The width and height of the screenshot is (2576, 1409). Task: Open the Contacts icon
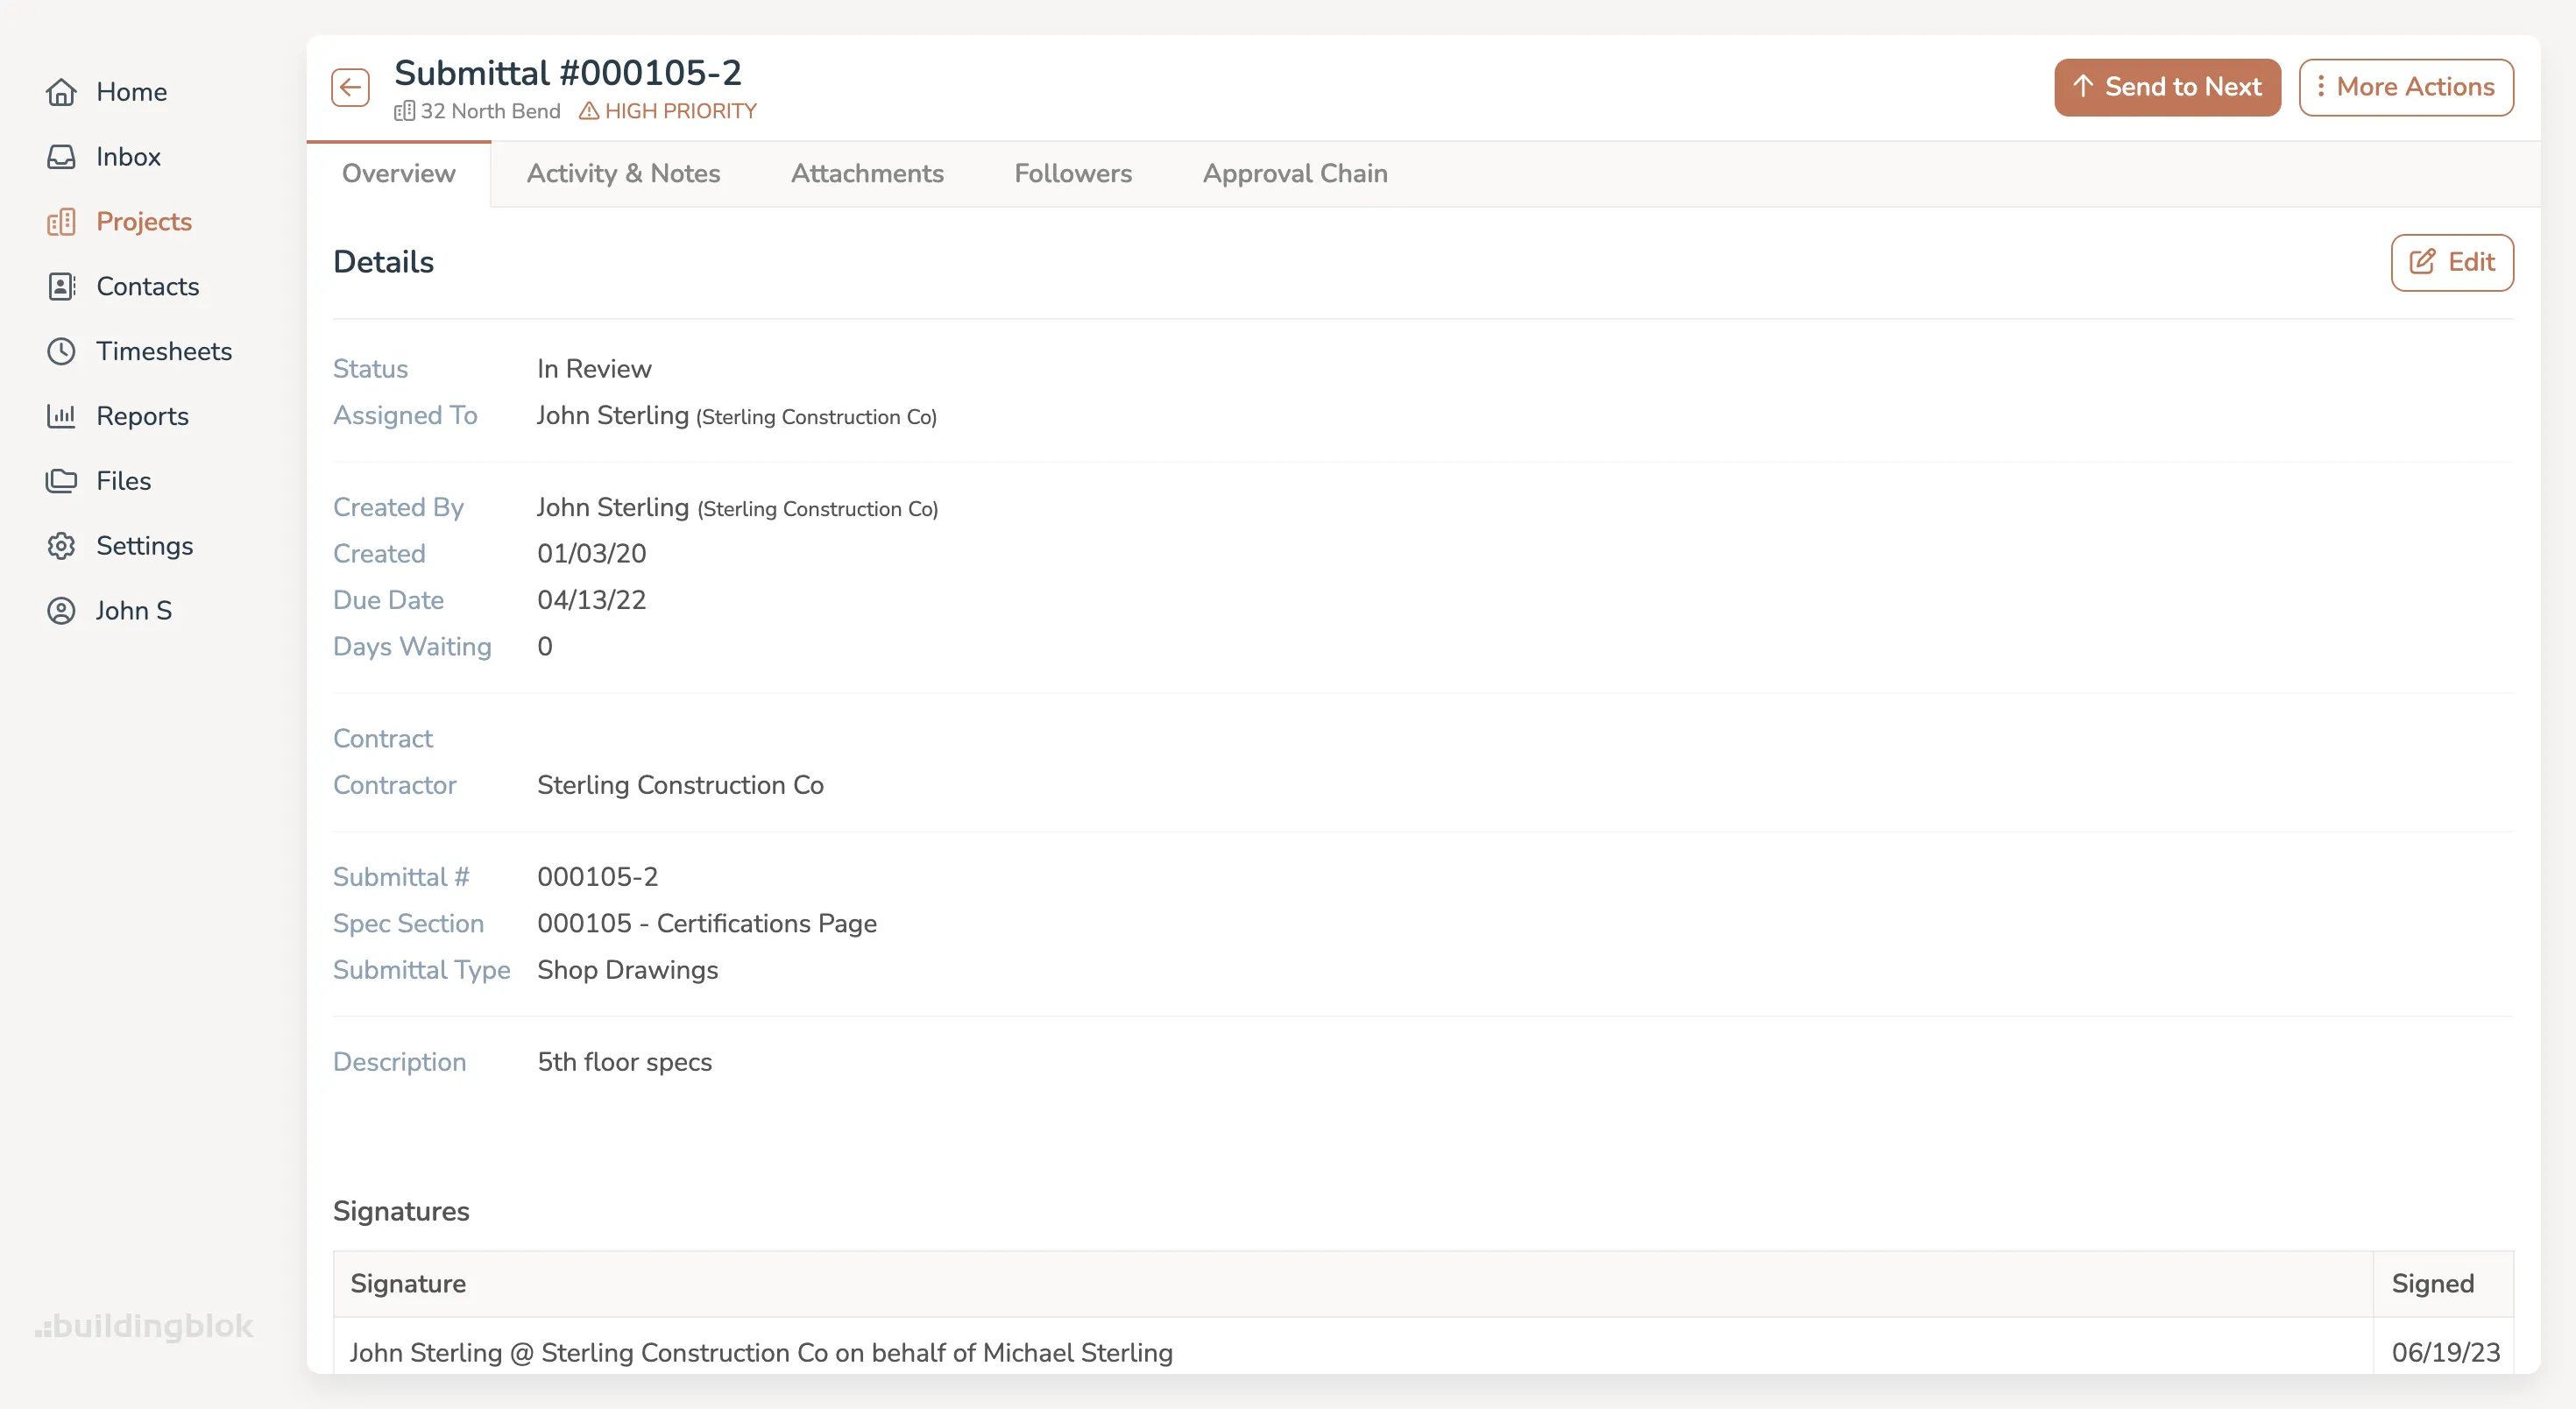pyautogui.click(x=61, y=286)
